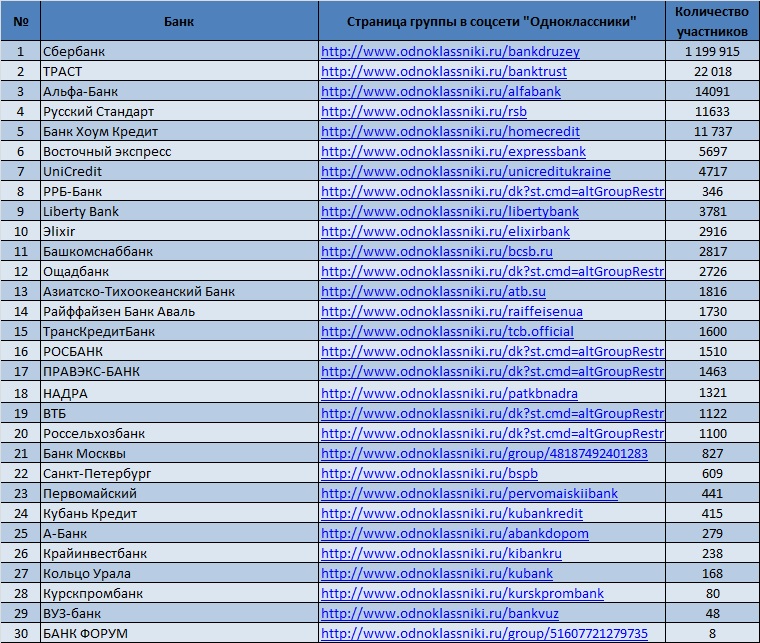
Task: Open the pervomaiskiibank link
Action: tap(469, 493)
